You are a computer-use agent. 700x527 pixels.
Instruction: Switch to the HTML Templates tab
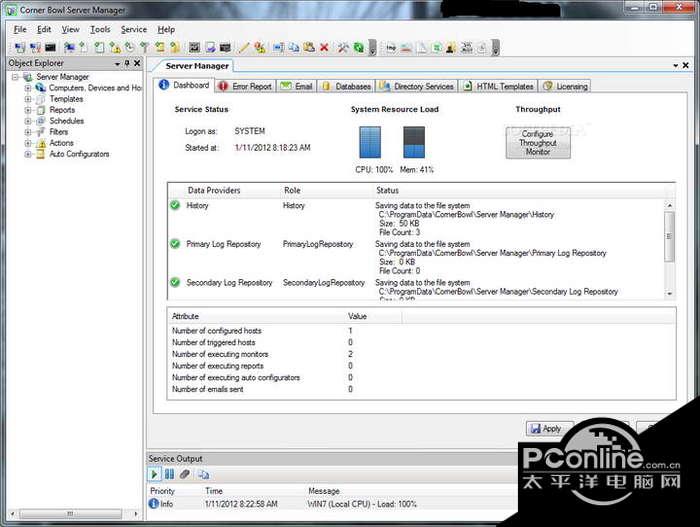click(498, 86)
